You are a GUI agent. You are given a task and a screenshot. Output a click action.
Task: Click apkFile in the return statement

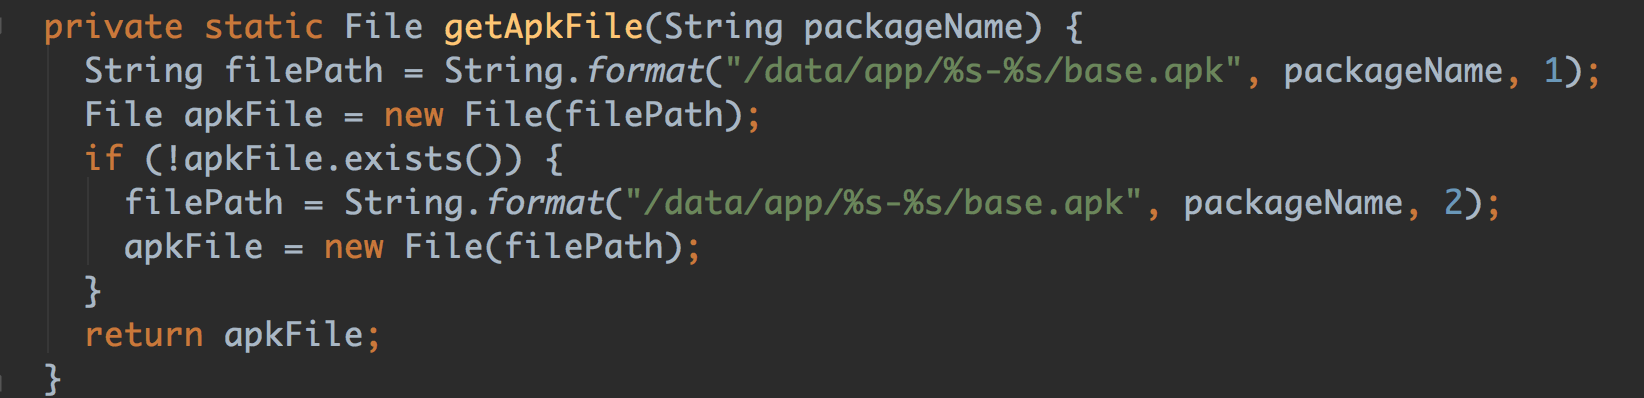(294, 336)
